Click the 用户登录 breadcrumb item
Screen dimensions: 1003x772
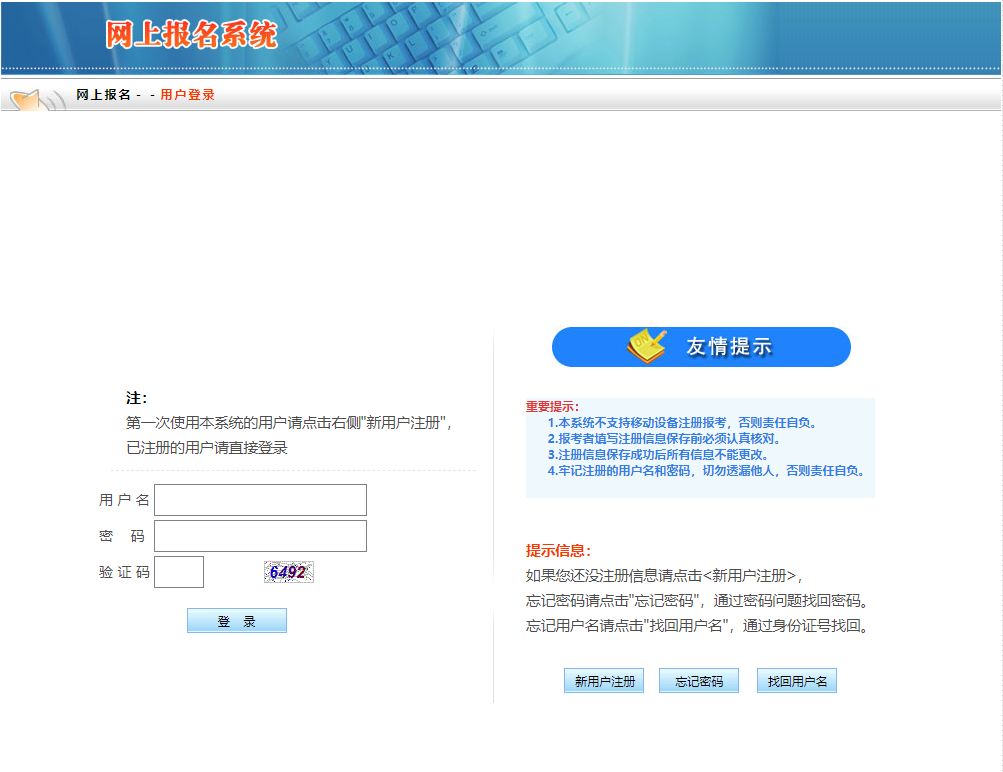pyautogui.click(x=187, y=95)
